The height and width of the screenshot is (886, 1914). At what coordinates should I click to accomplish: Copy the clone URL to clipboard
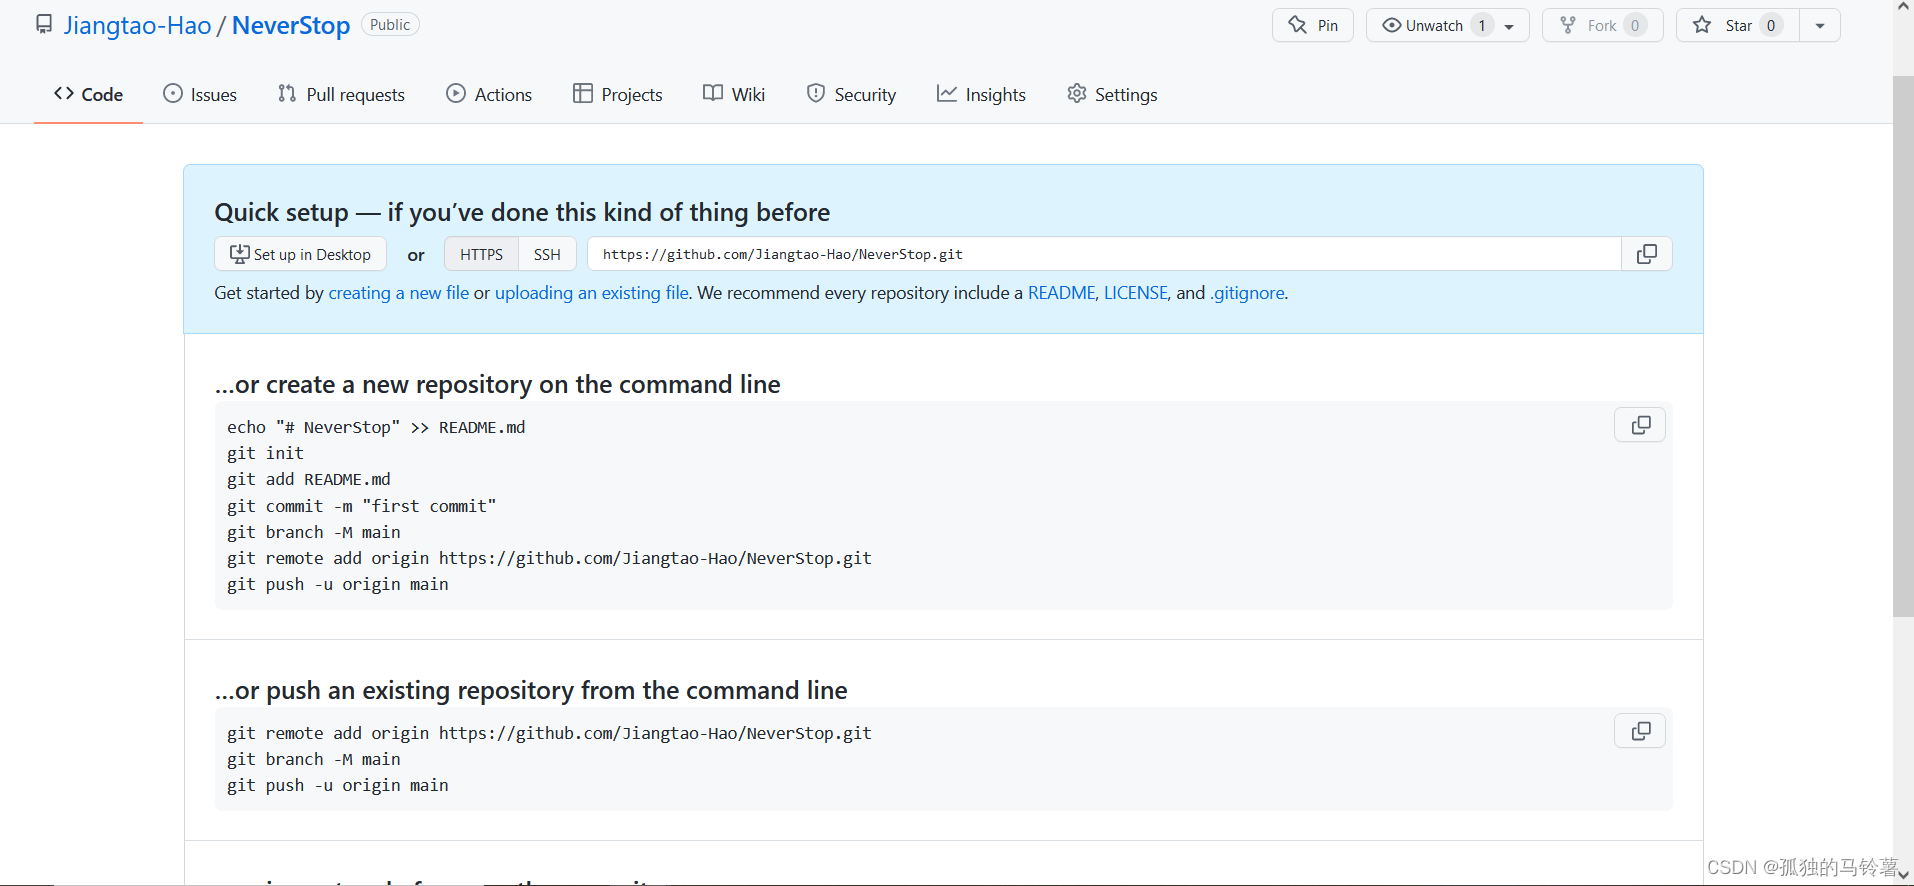pos(1647,254)
